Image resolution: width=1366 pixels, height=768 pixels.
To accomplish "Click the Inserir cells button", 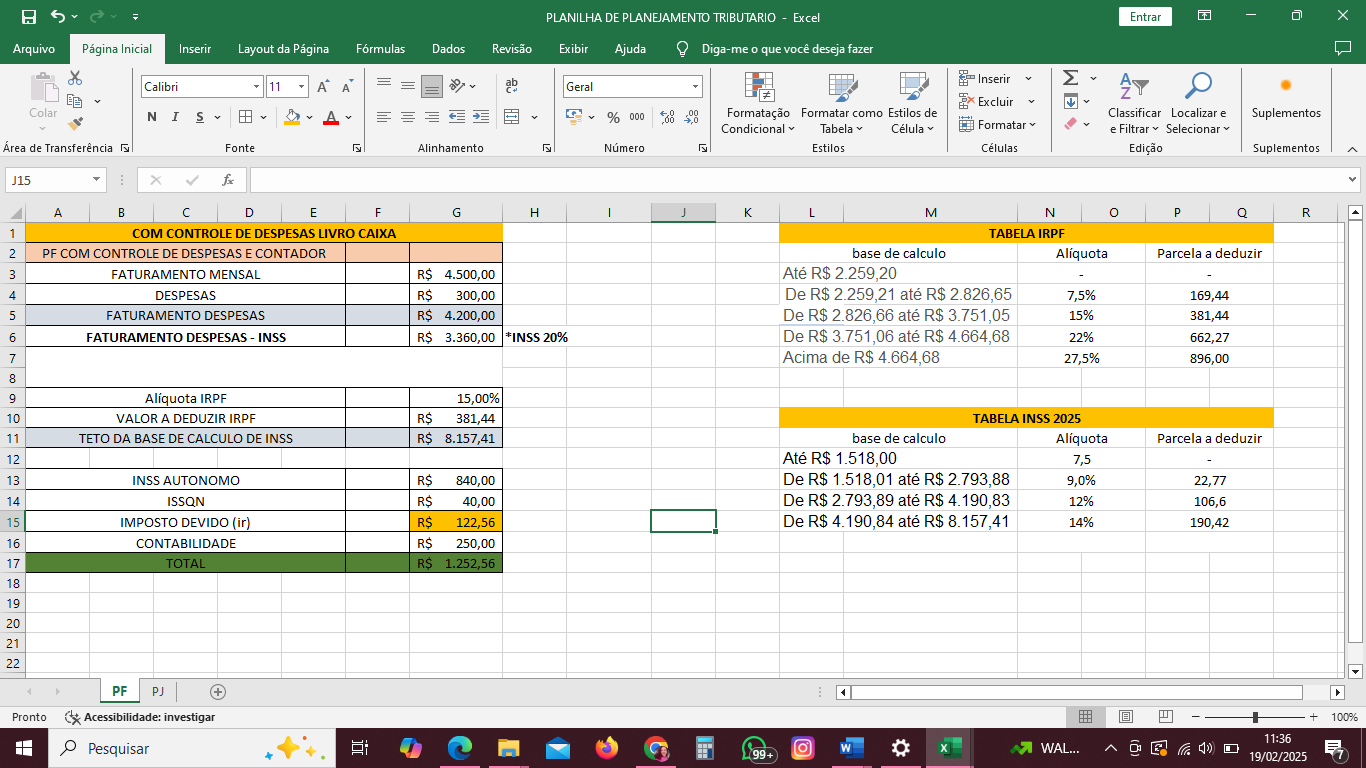I will pos(985,79).
